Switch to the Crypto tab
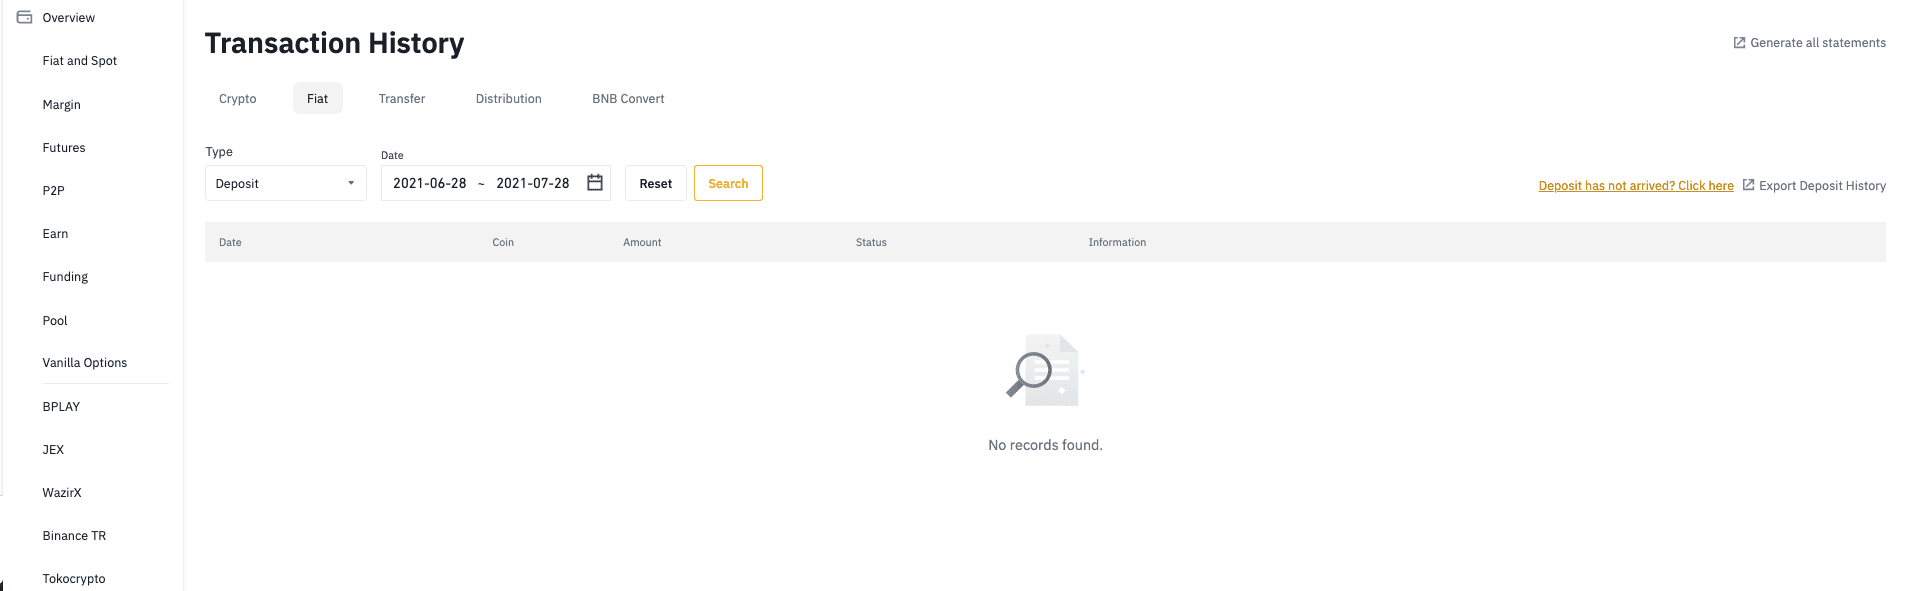 (x=238, y=98)
